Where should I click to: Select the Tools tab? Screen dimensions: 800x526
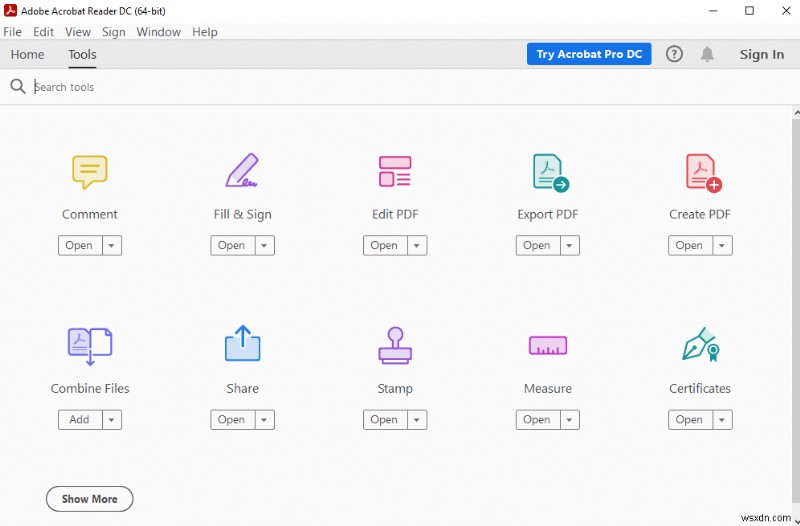[x=82, y=54]
